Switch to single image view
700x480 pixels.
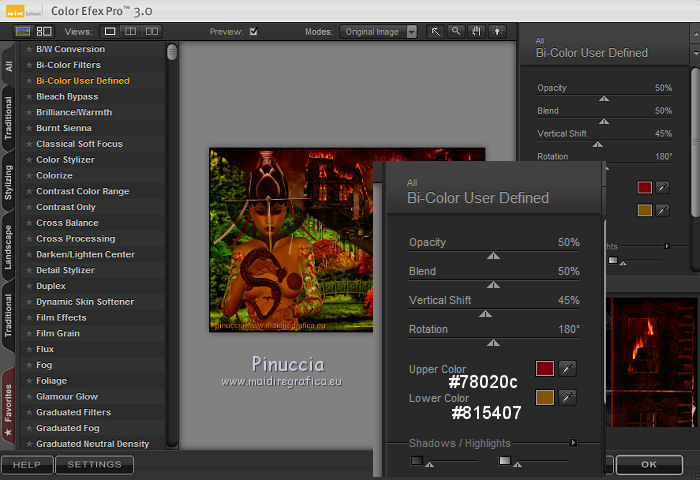click(x=111, y=32)
